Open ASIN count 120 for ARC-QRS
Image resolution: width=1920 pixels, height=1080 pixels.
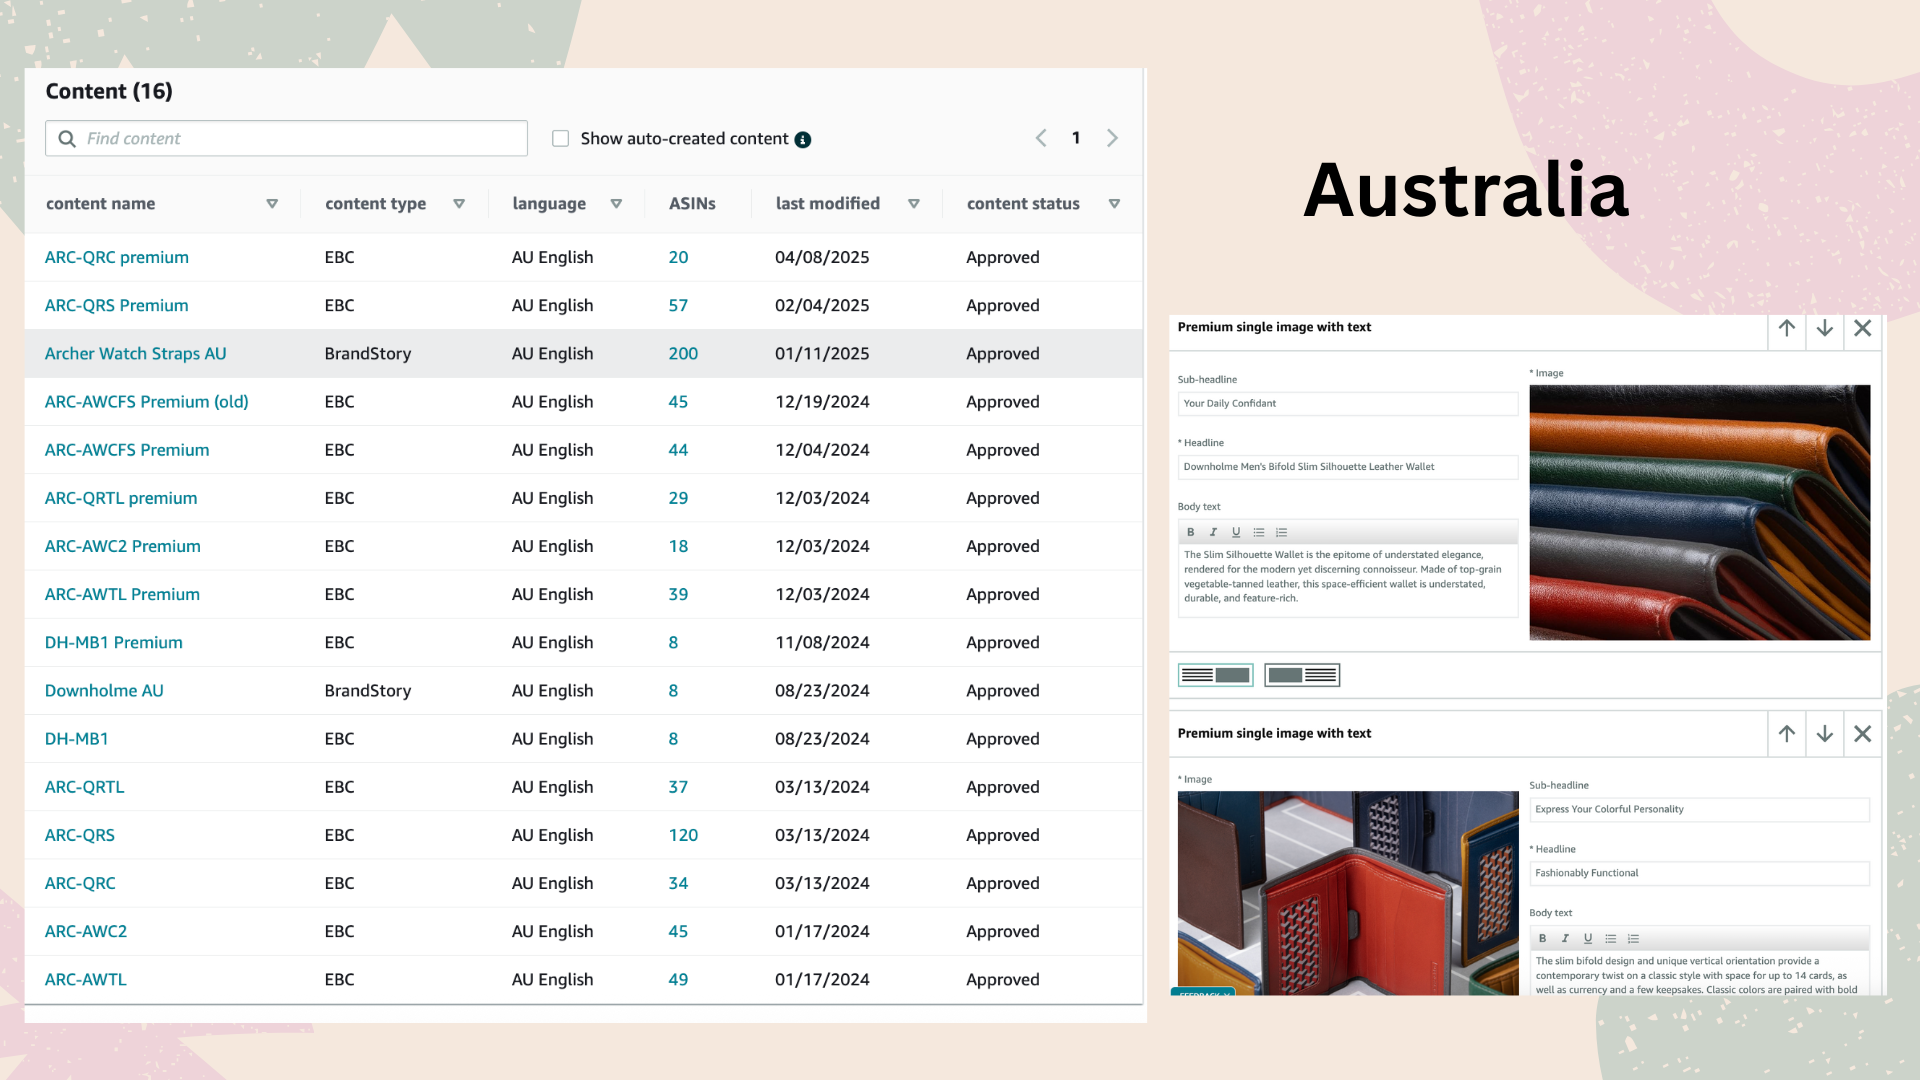coord(683,835)
